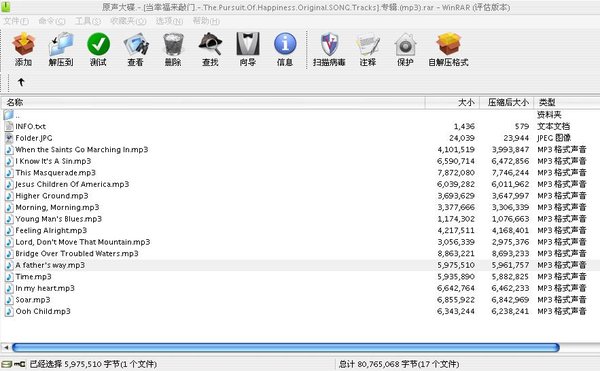600x371 pixels.
Task: Click the 查找 (Find) detective hat icon
Action: coord(210,45)
